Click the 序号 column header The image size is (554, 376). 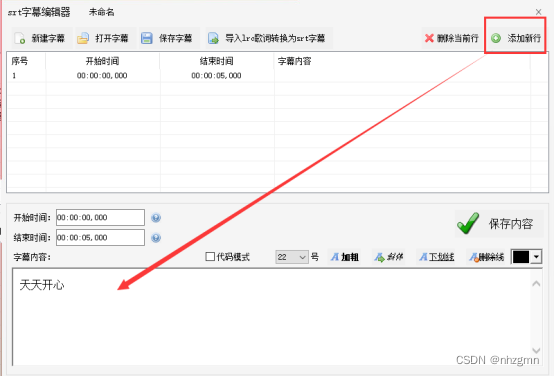point(26,61)
